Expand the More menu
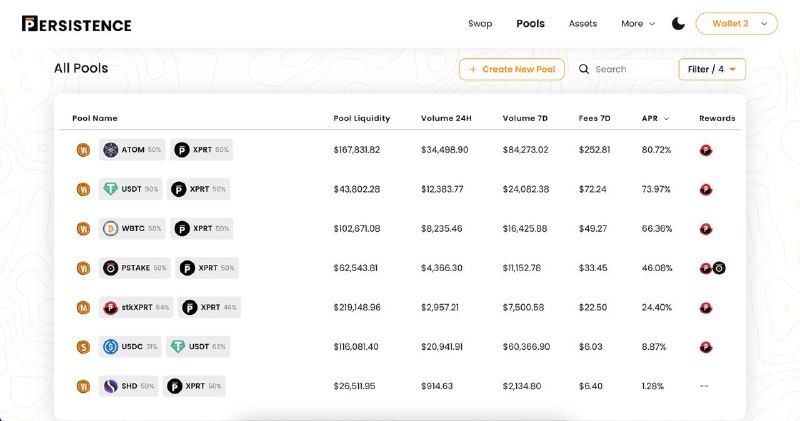 638,23
